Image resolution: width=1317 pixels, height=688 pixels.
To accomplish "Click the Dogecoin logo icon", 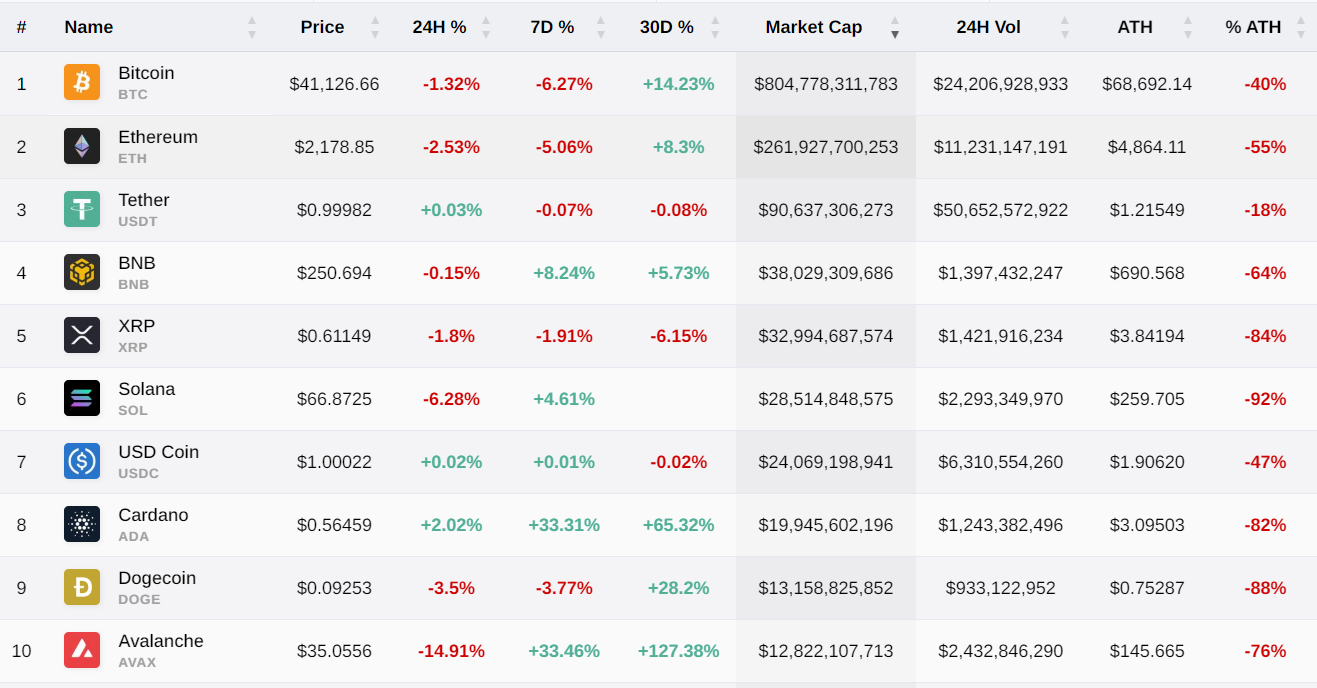I will coord(82,588).
